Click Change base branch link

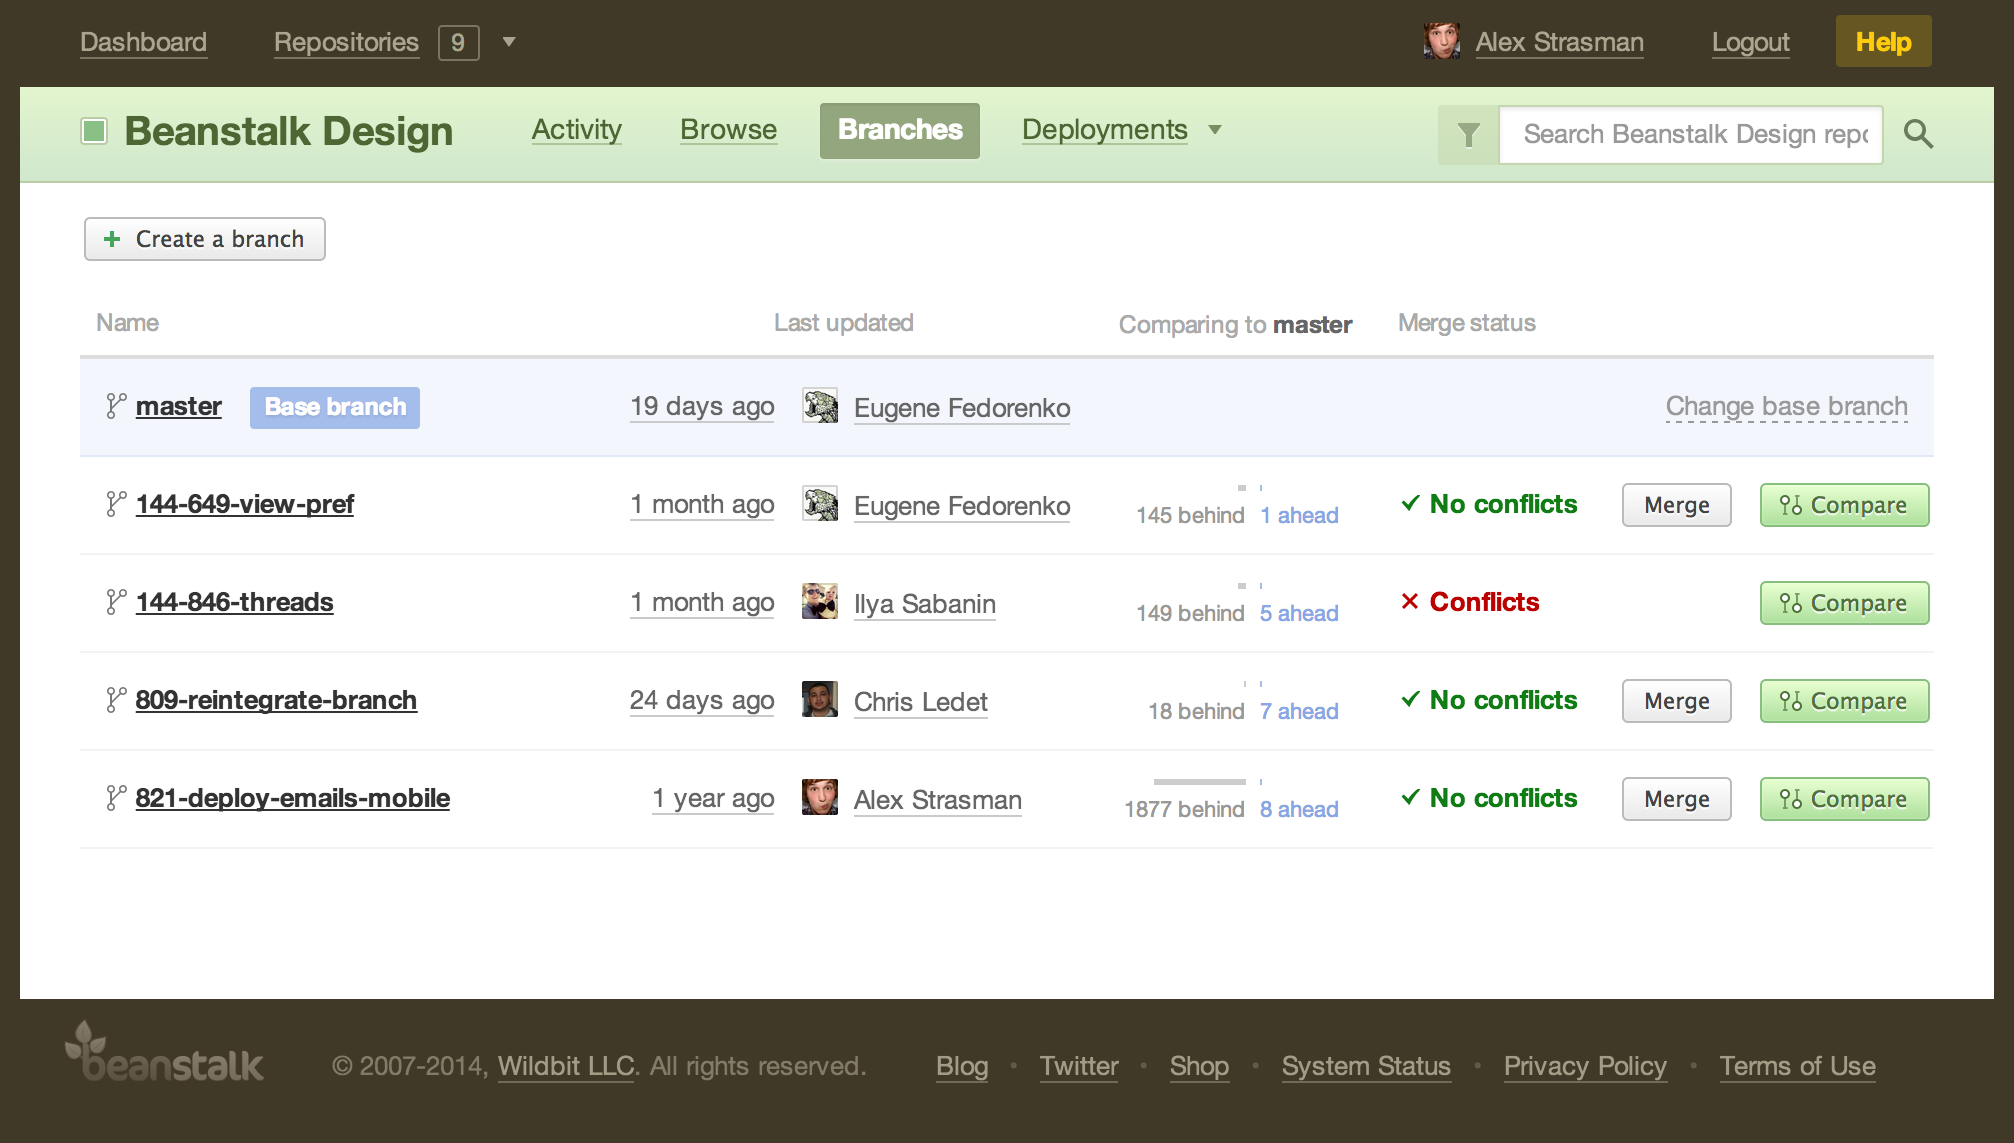coord(1787,406)
